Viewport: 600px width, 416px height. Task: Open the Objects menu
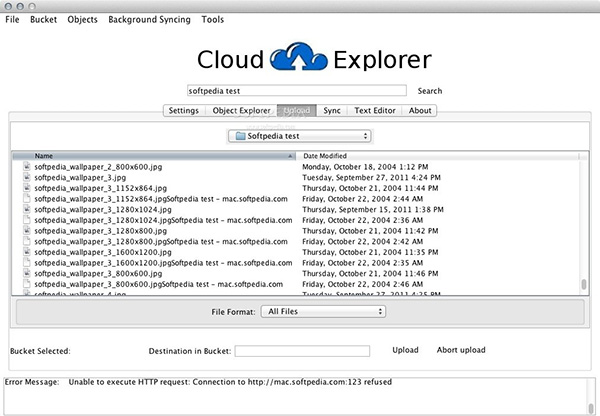coord(82,20)
